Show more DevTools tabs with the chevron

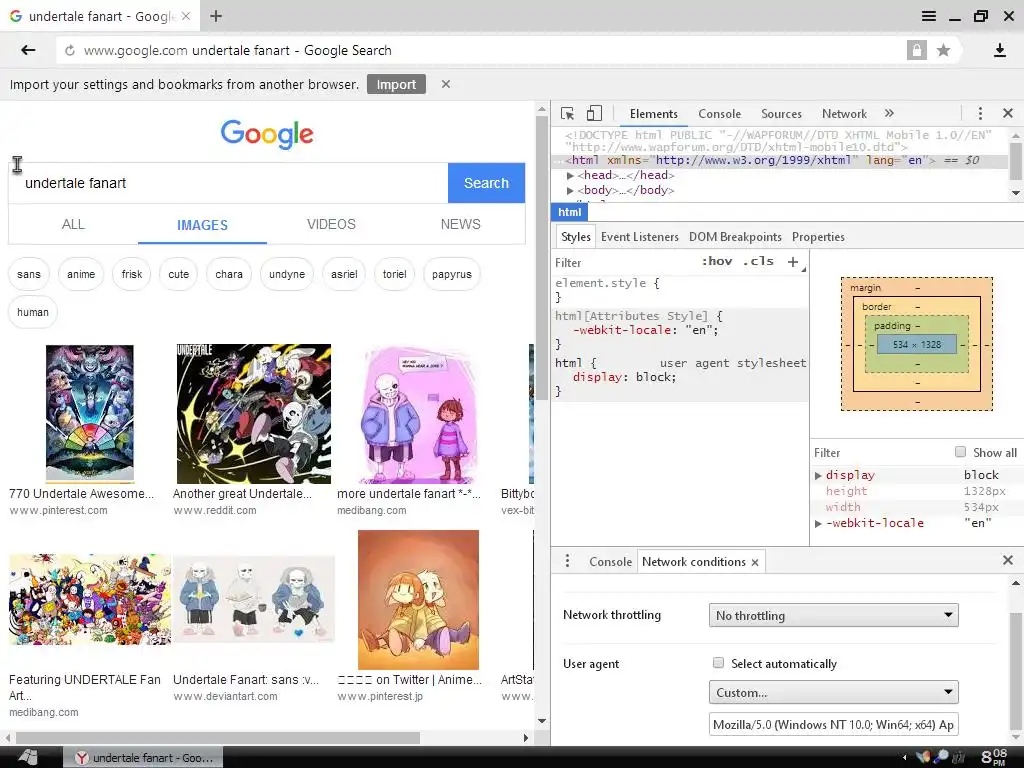[889, 114]
